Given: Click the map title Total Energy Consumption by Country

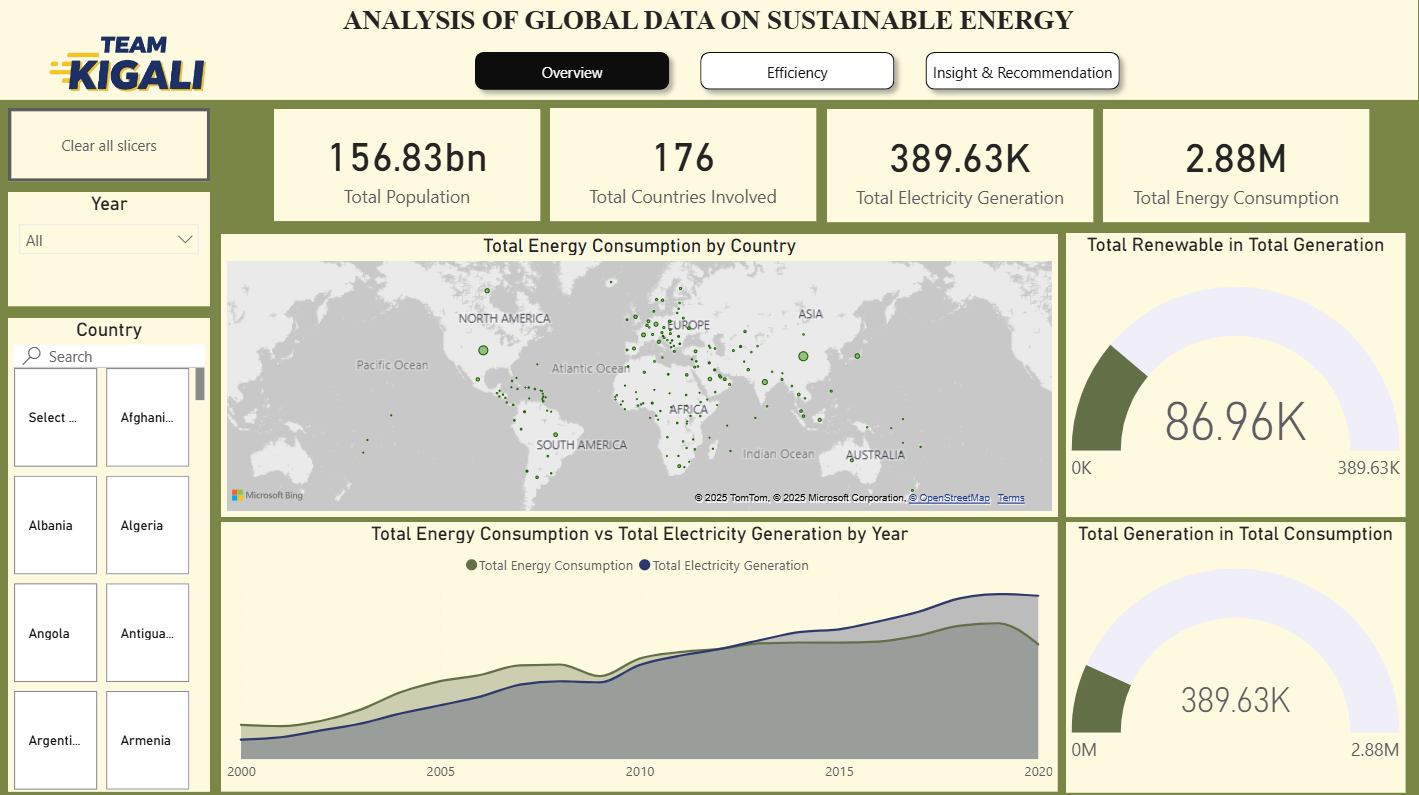Looking at the screenshot, I should 639,246.
